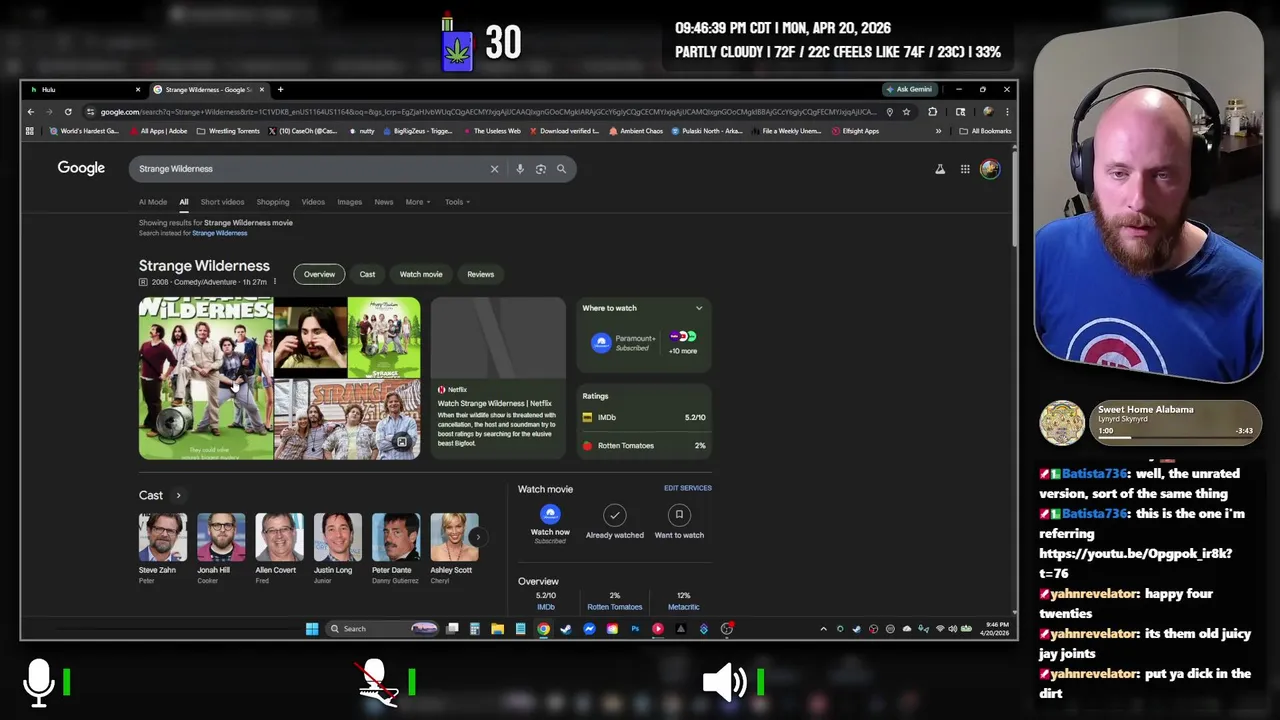Click the Google account avatar
Screen dimensions: 1280x720
[990, 169]
